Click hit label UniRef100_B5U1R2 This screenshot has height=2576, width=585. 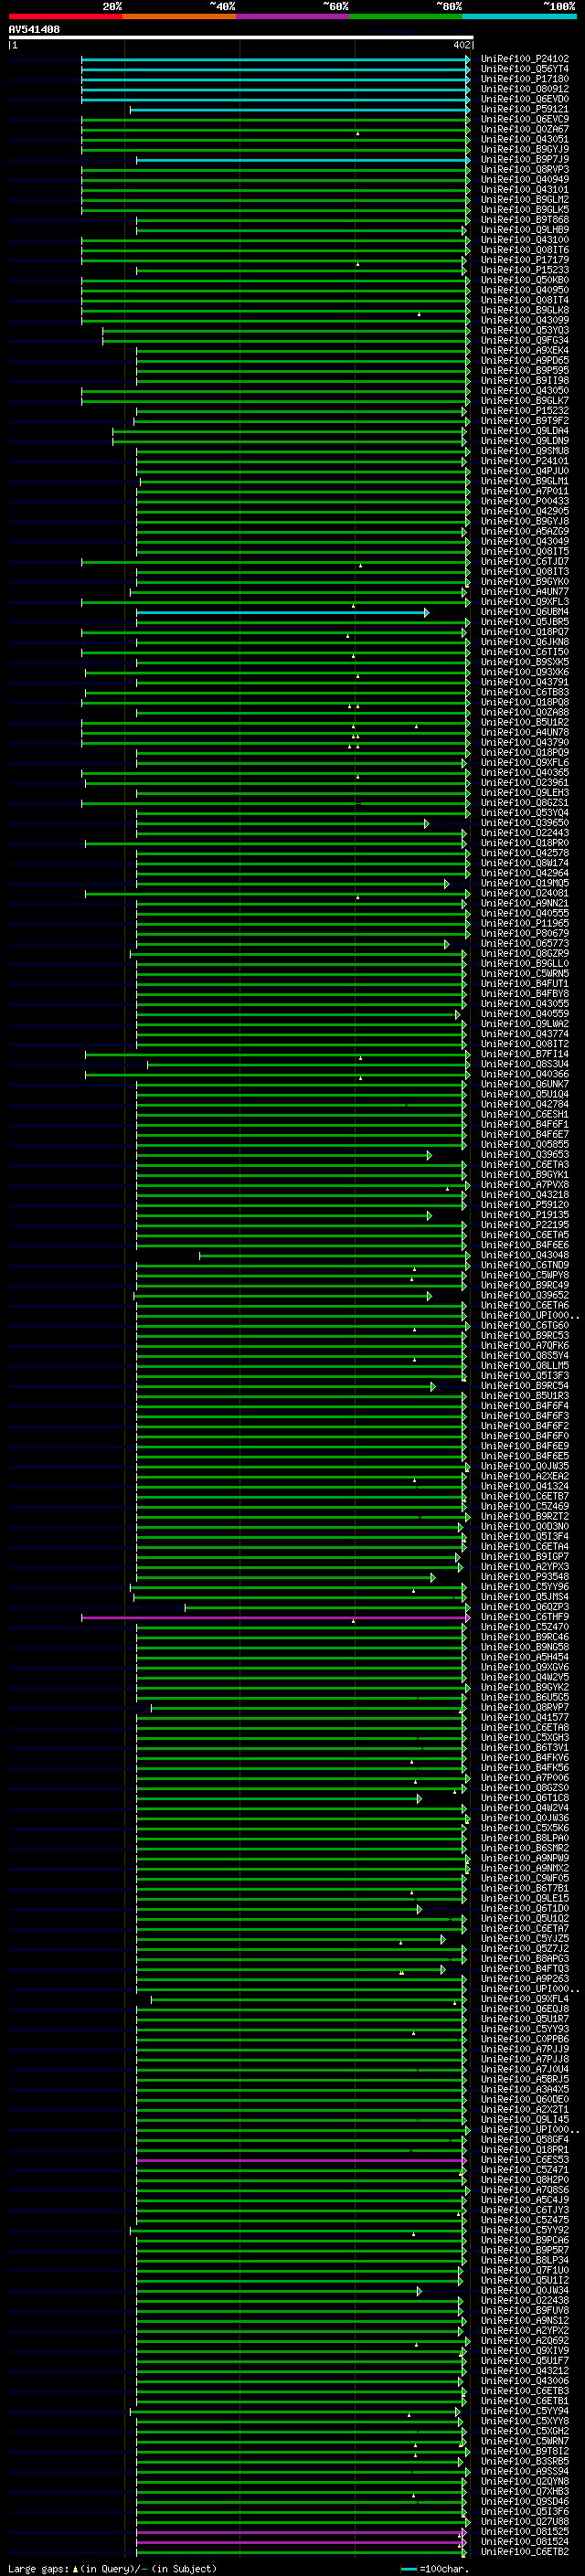(525, 722)
